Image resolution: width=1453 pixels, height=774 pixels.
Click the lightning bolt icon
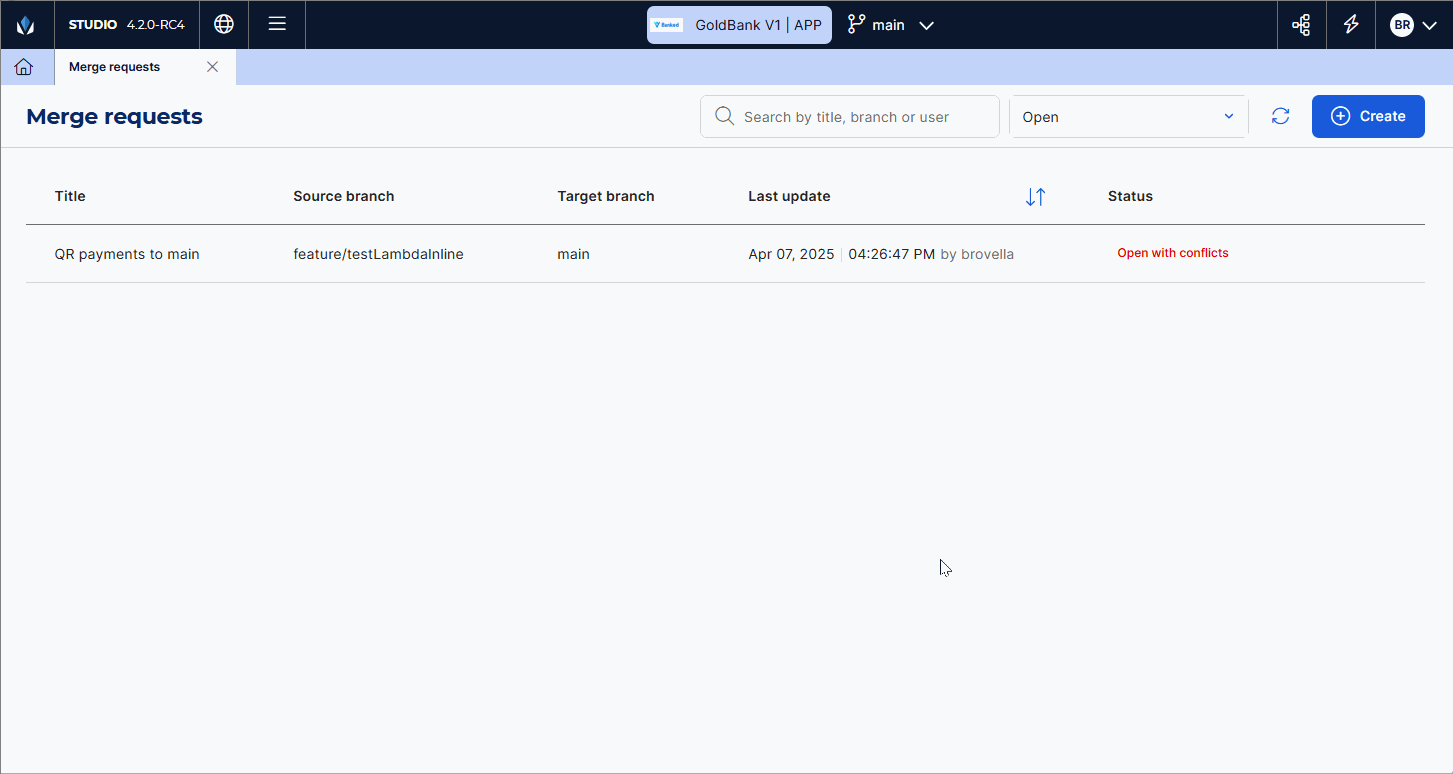(1351, 25)
